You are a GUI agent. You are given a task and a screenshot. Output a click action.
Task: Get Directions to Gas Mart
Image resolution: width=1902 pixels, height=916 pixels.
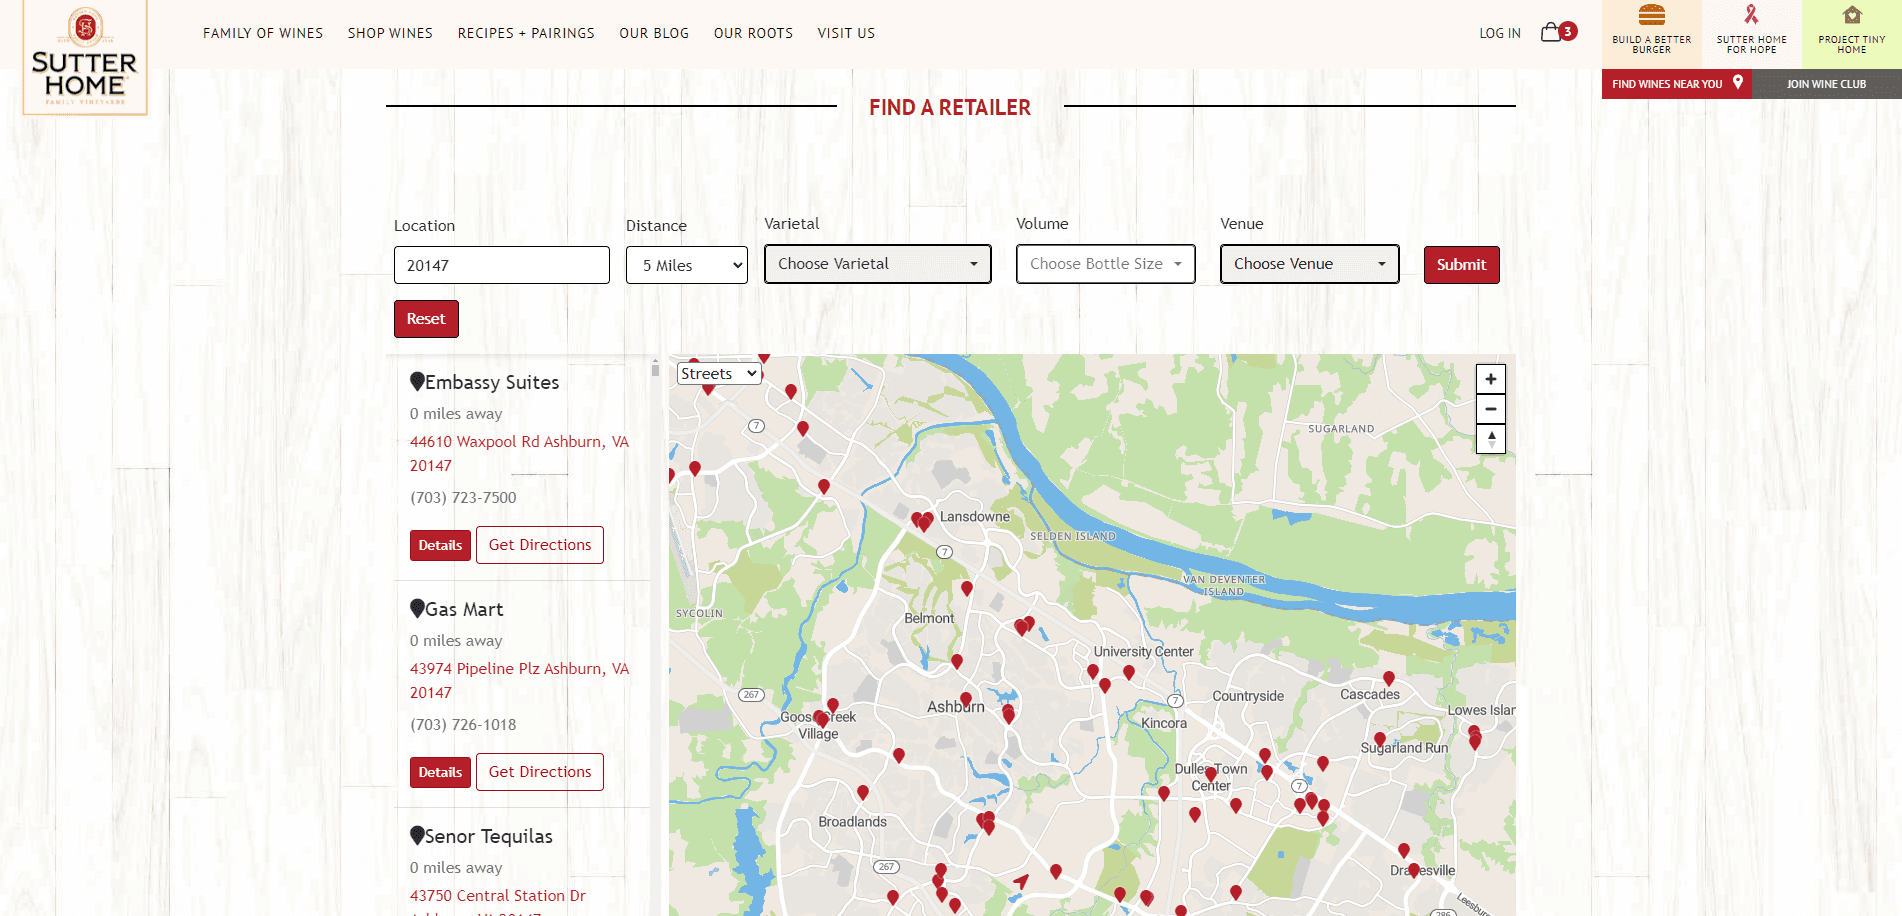click(x=540, y=772)
